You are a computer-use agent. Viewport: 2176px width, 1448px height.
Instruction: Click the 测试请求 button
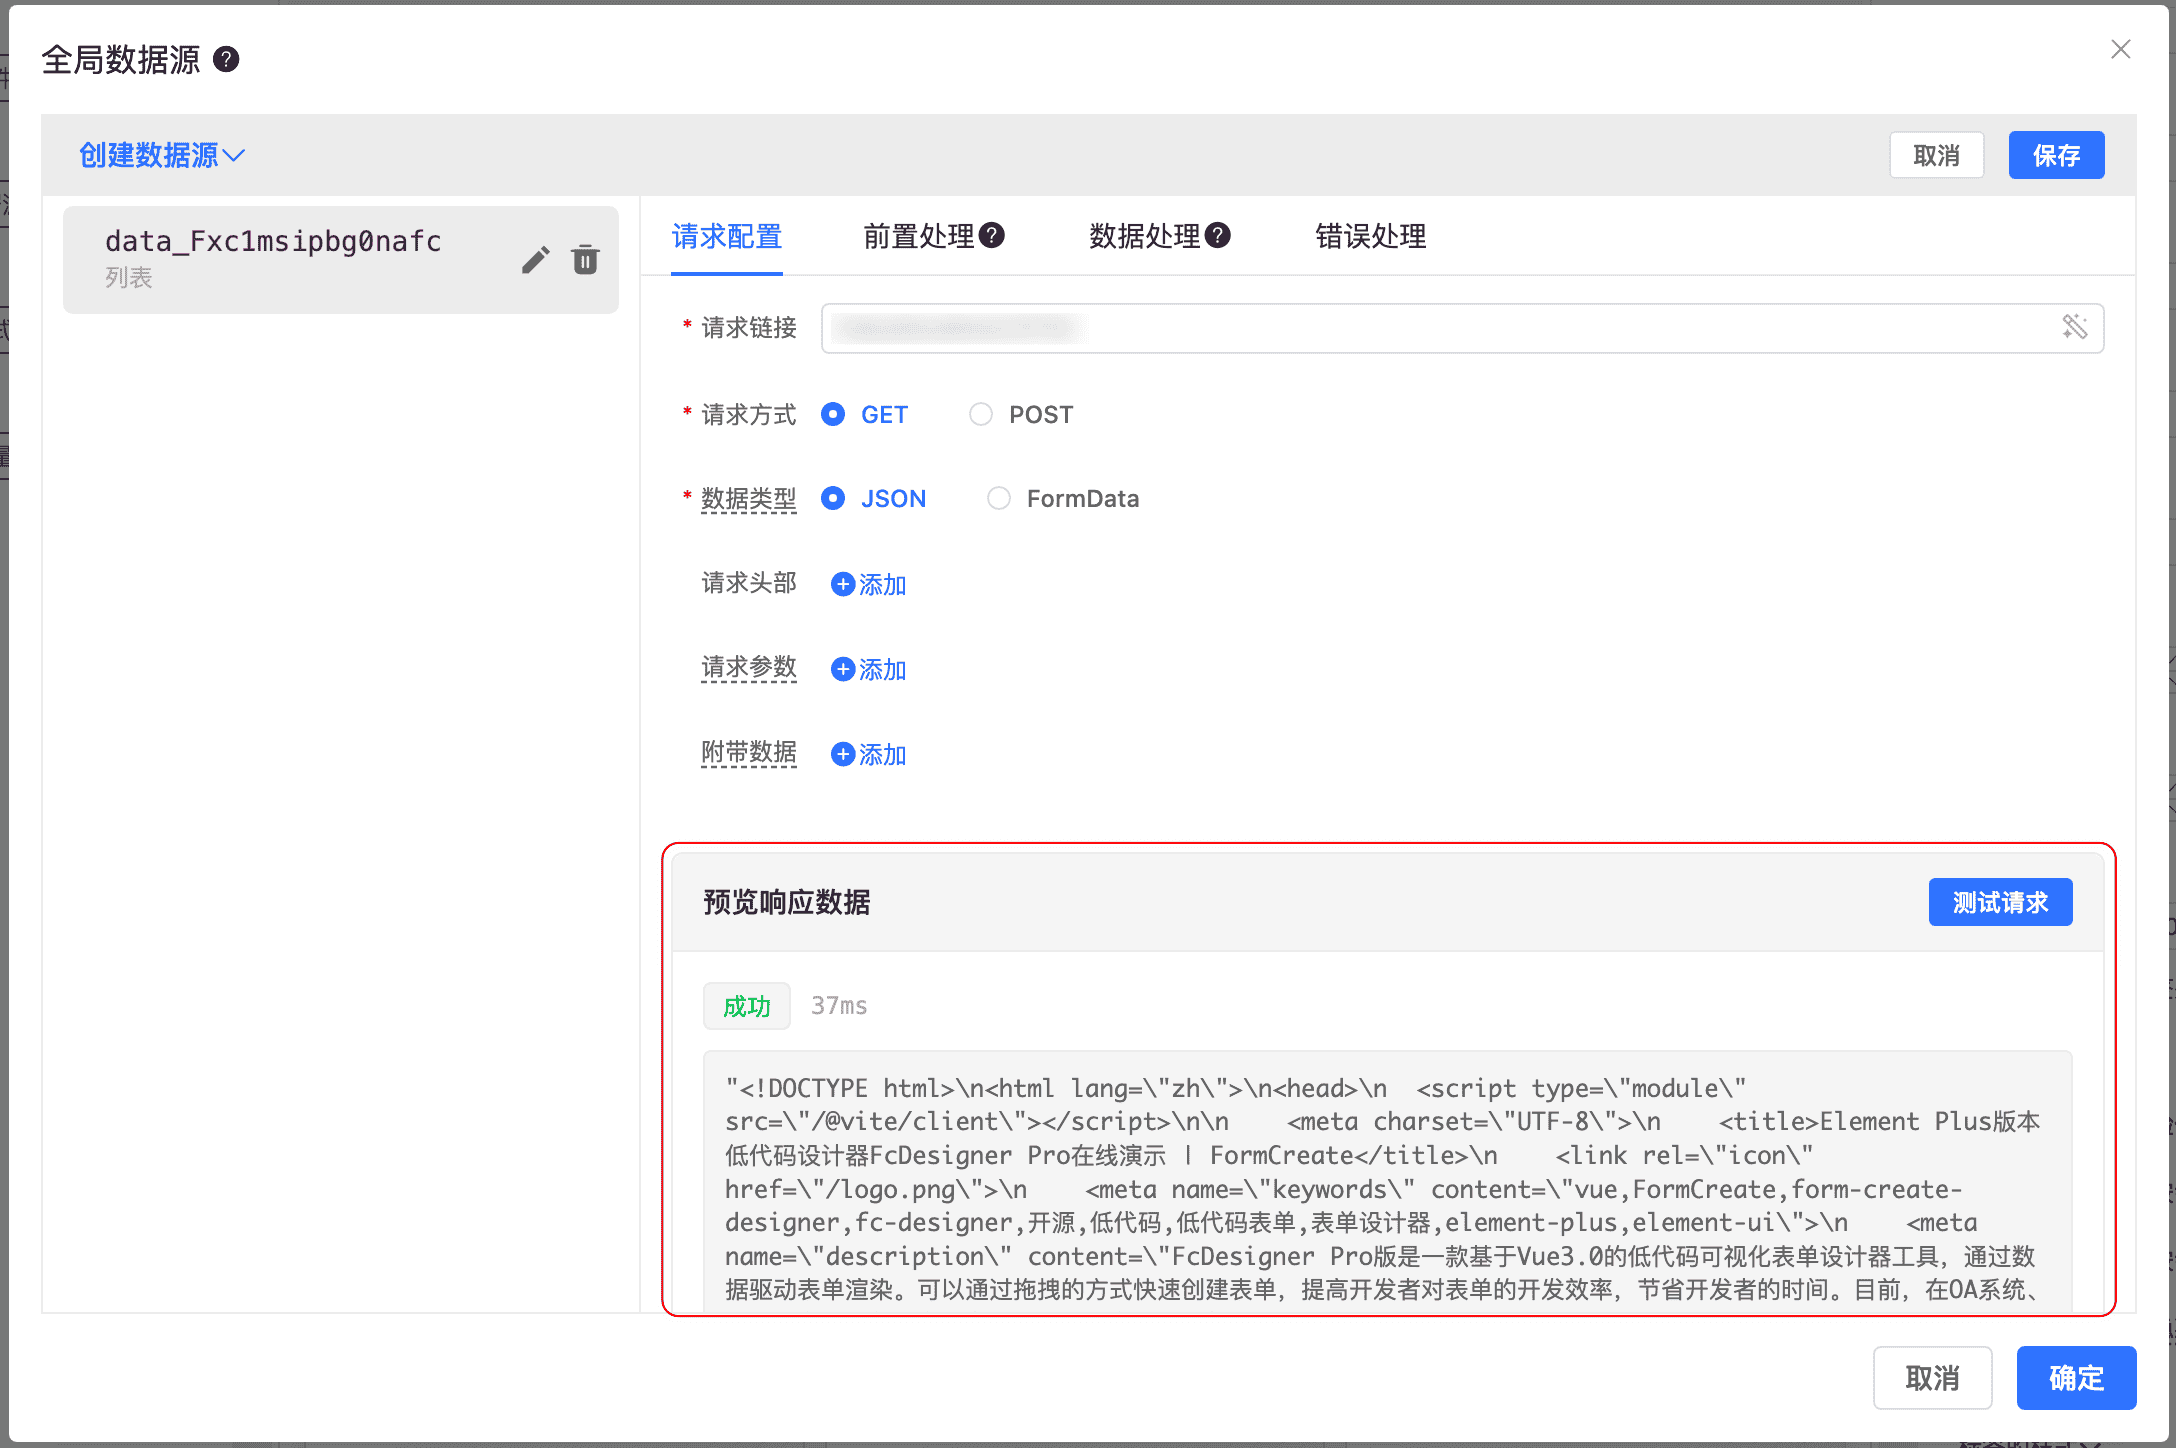point(2000,903)
